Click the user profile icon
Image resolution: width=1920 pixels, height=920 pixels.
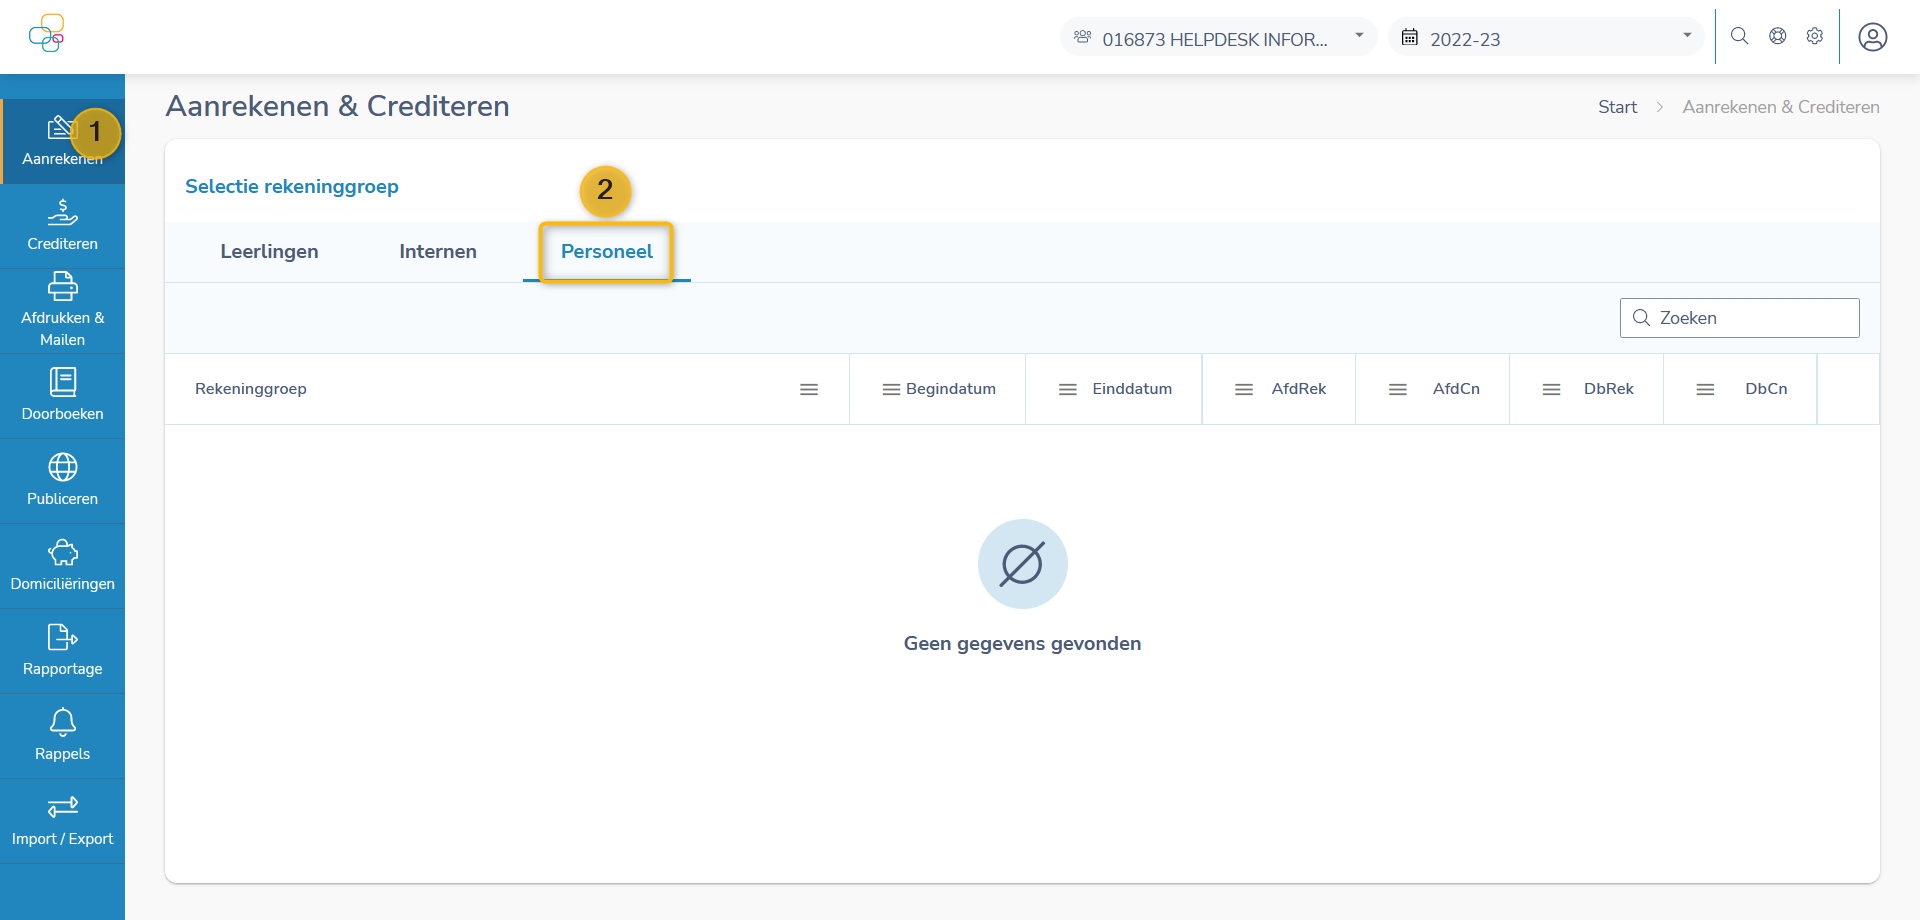pyautogui.click(x=1872, y=37)
